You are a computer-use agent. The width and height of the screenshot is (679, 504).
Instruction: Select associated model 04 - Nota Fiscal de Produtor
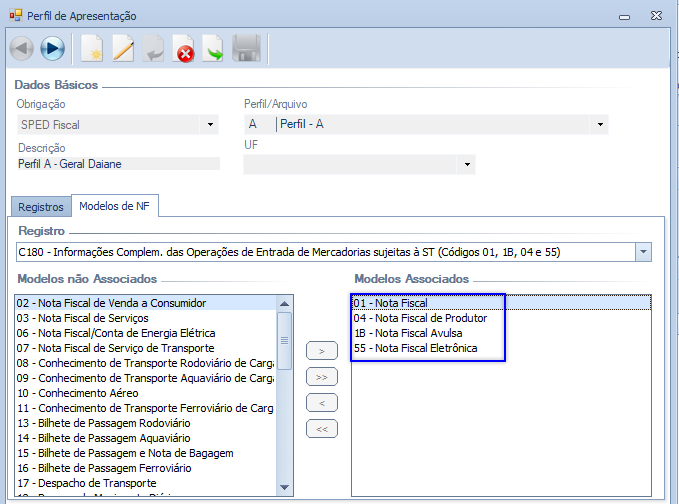[501, 318]
